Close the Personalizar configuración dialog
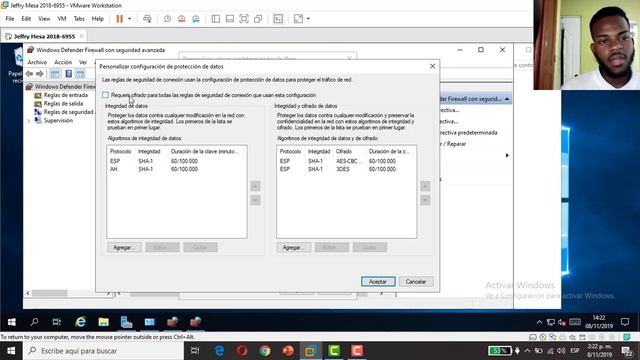 click(x=432, y=66)
